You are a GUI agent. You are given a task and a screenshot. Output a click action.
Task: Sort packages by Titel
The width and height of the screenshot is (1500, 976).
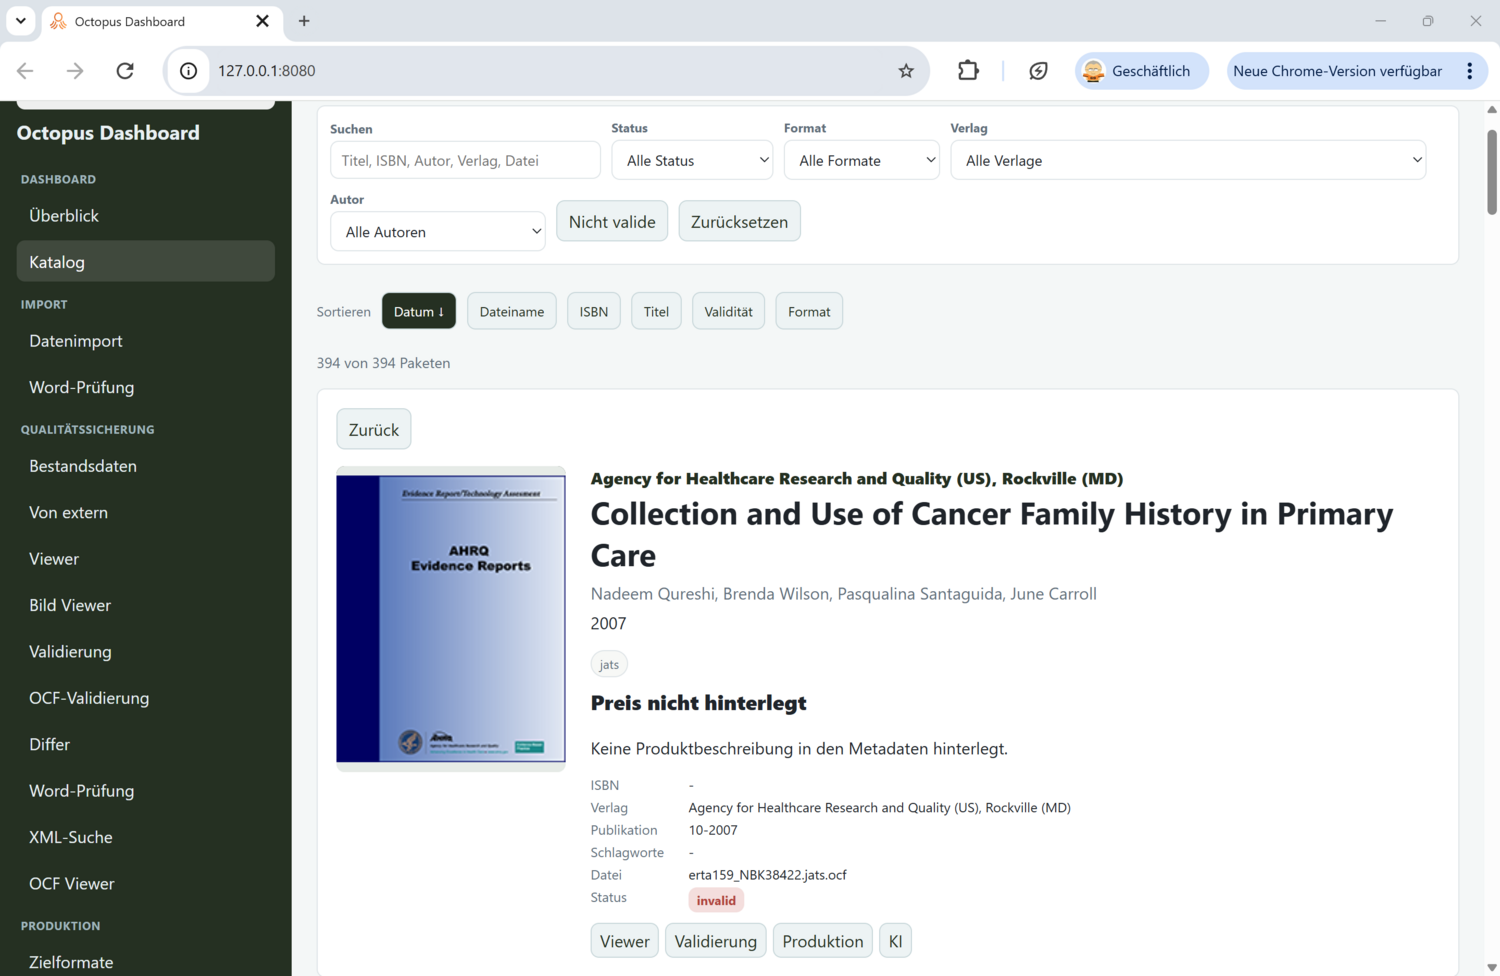(x=656, y=311)
